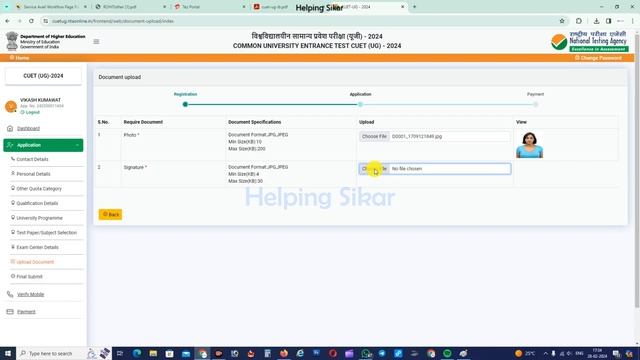Click the Payment progress step marker
The height and width of the screenshot is (360, 640).
point(536,104)
